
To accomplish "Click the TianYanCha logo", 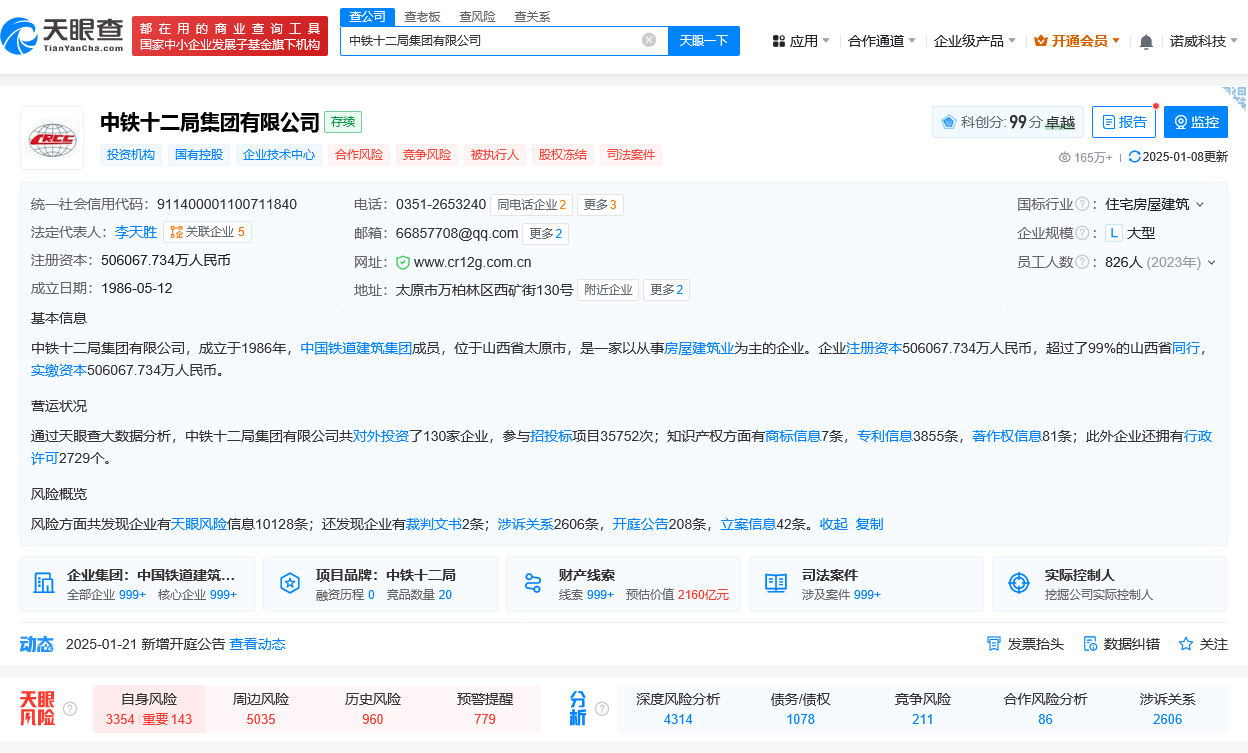I will tap(61, 36).
